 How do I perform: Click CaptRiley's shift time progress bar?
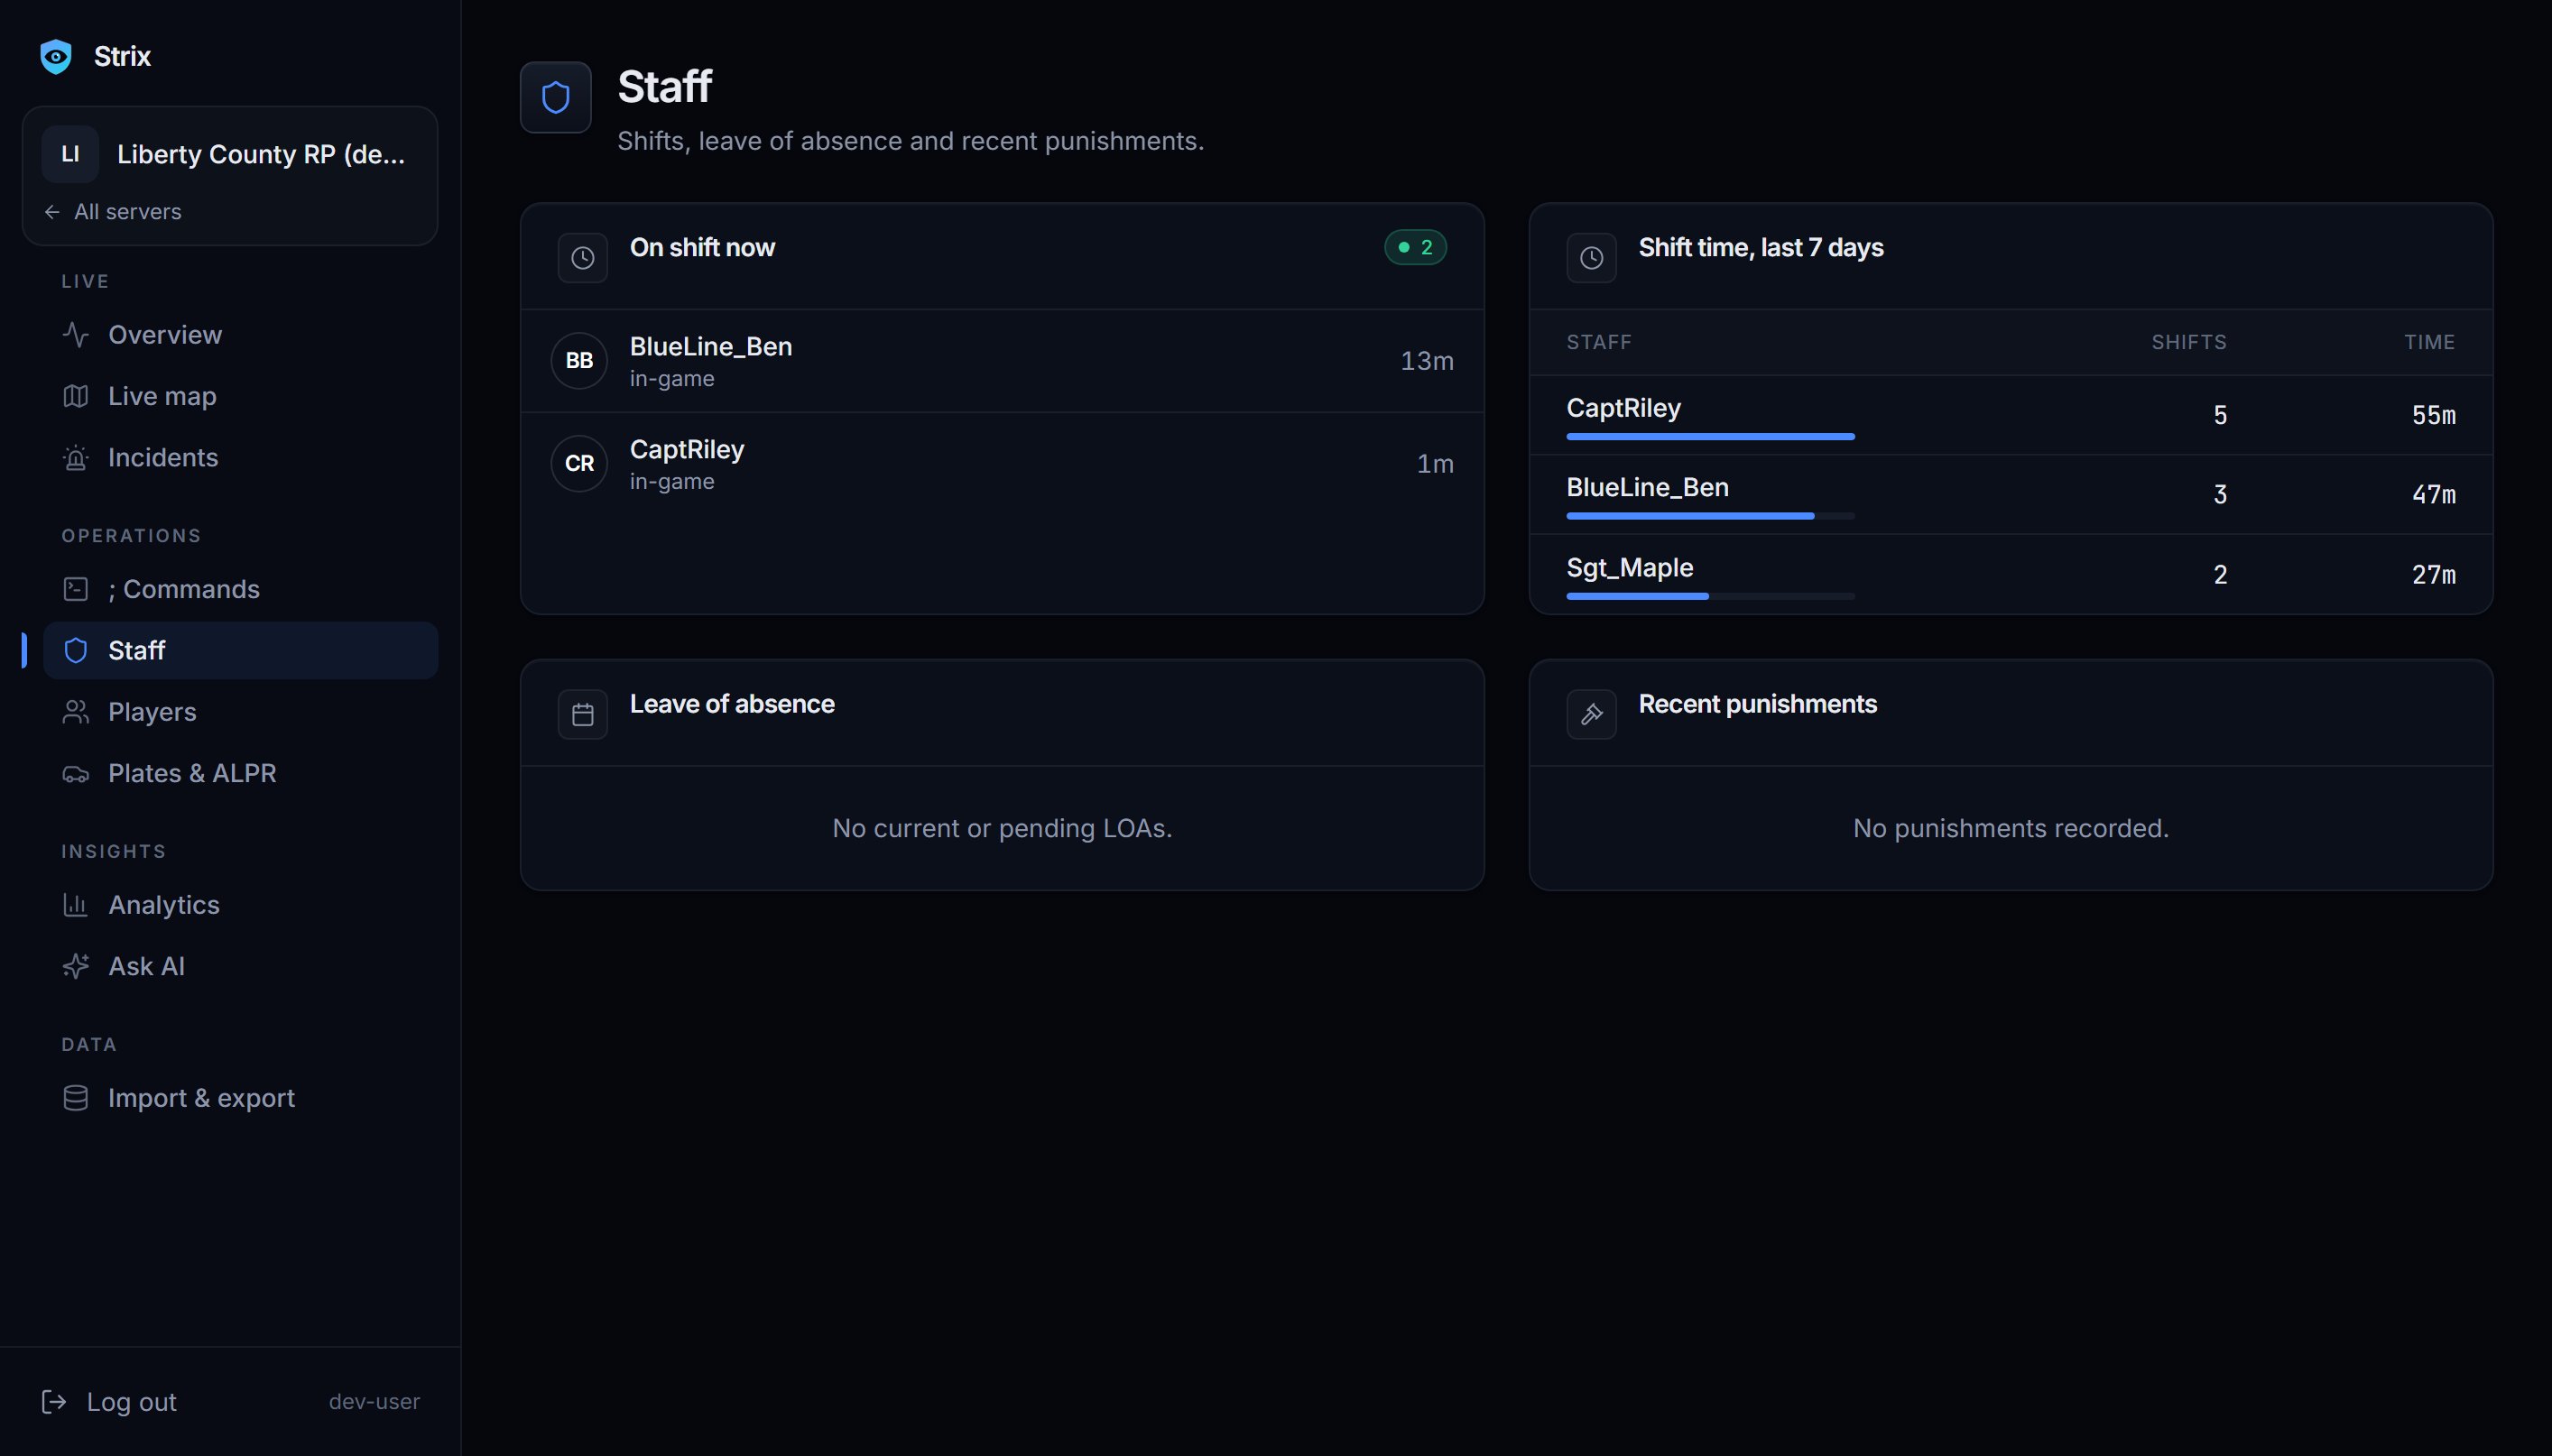[1710, 437]
